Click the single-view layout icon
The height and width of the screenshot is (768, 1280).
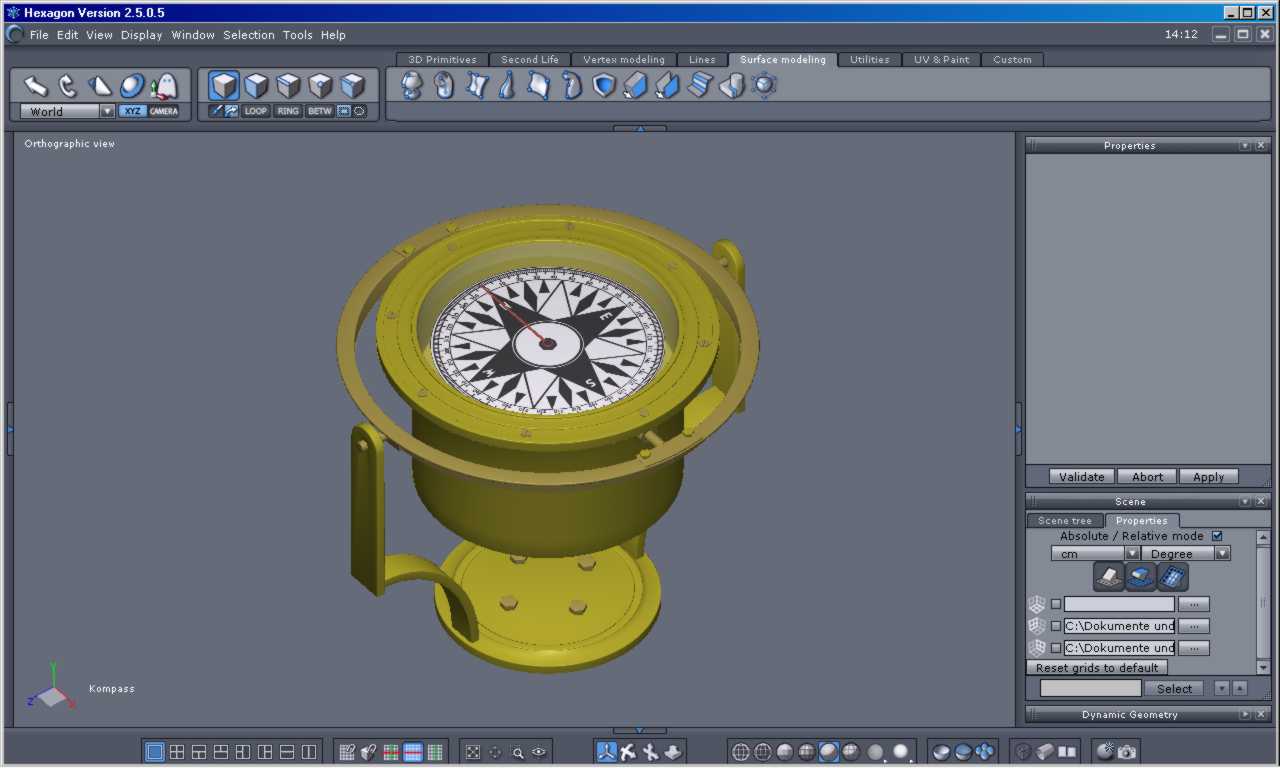point(155,752)
